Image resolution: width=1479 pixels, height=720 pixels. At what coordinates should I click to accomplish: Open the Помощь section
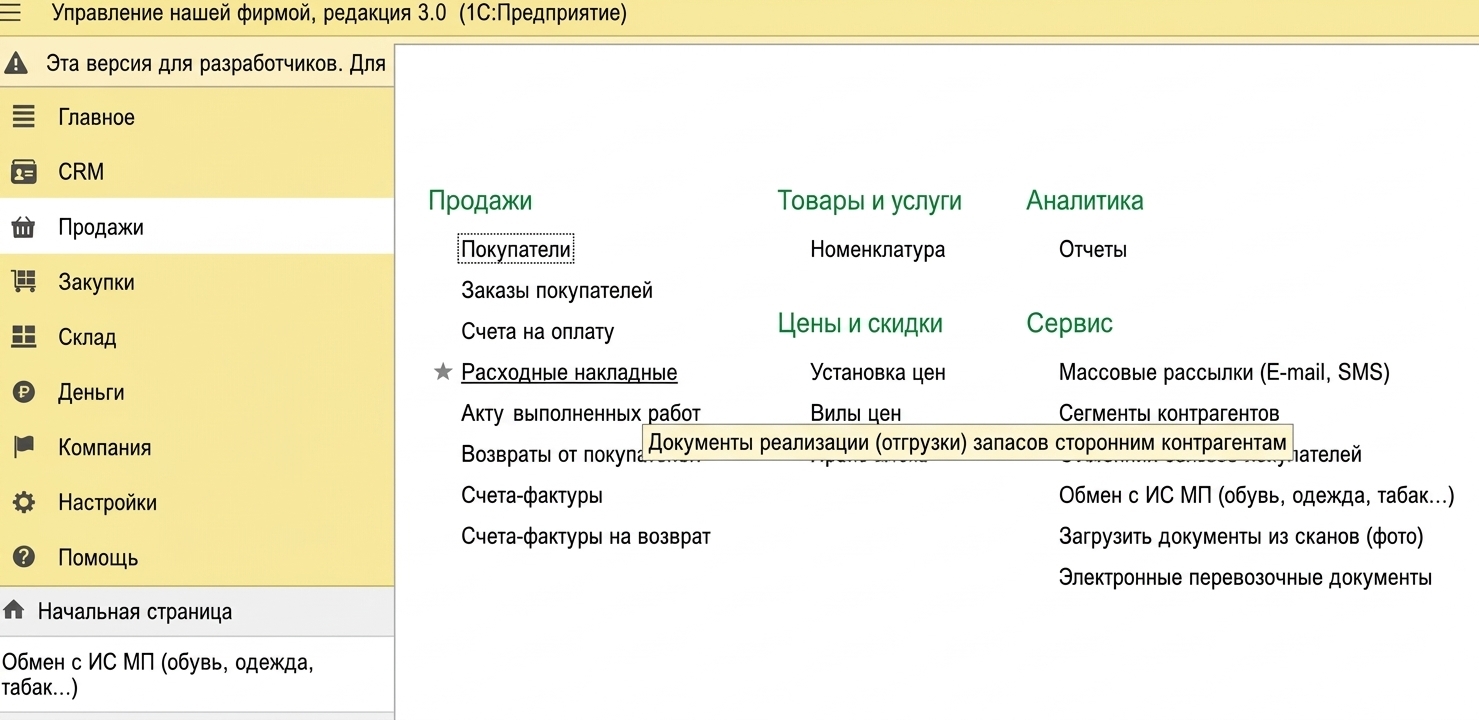tap(197, 557)
